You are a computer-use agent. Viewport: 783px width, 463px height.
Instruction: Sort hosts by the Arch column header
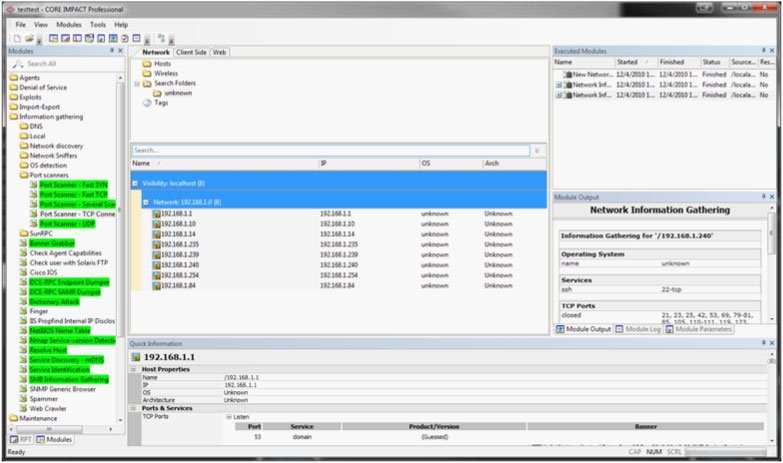(x=514, y=163)
